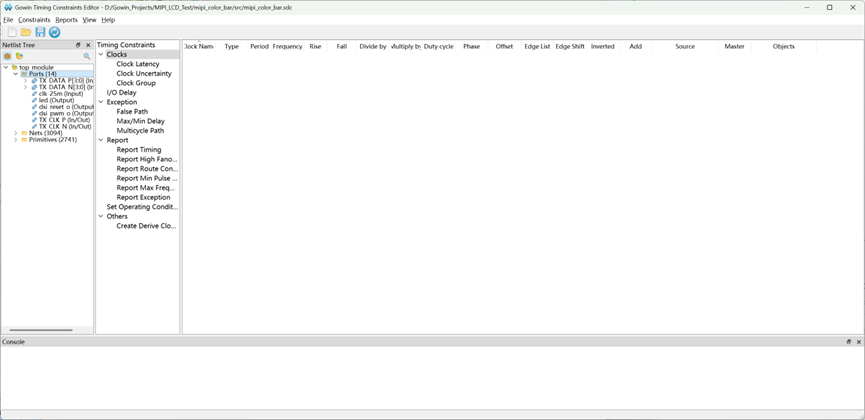The width and height of the screenshot is (865, 420).
Task: Select Max/Min Delay exception
Action: [141, 121]
